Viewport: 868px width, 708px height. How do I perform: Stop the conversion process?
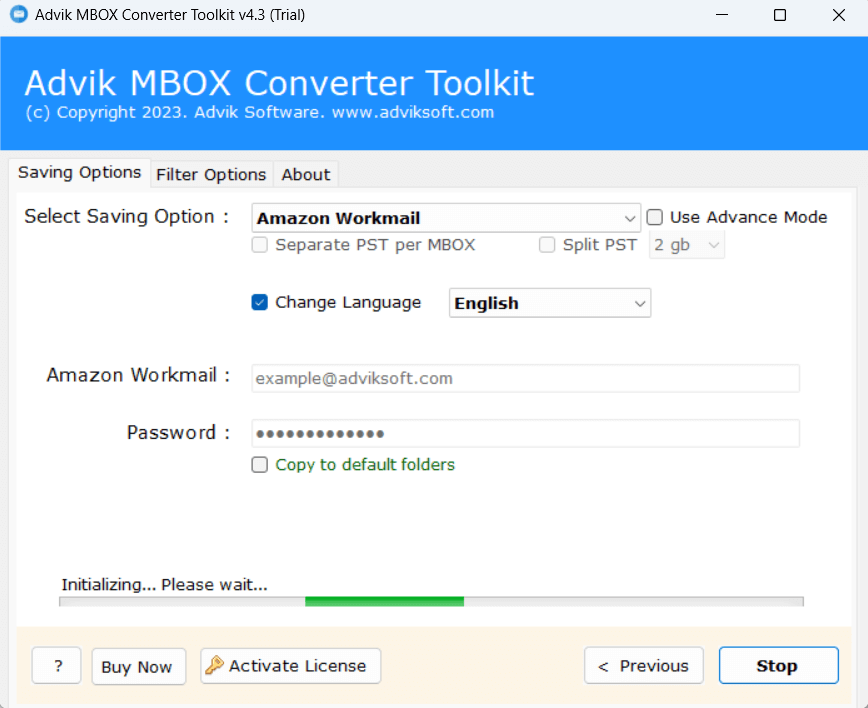tap(778, 665)
